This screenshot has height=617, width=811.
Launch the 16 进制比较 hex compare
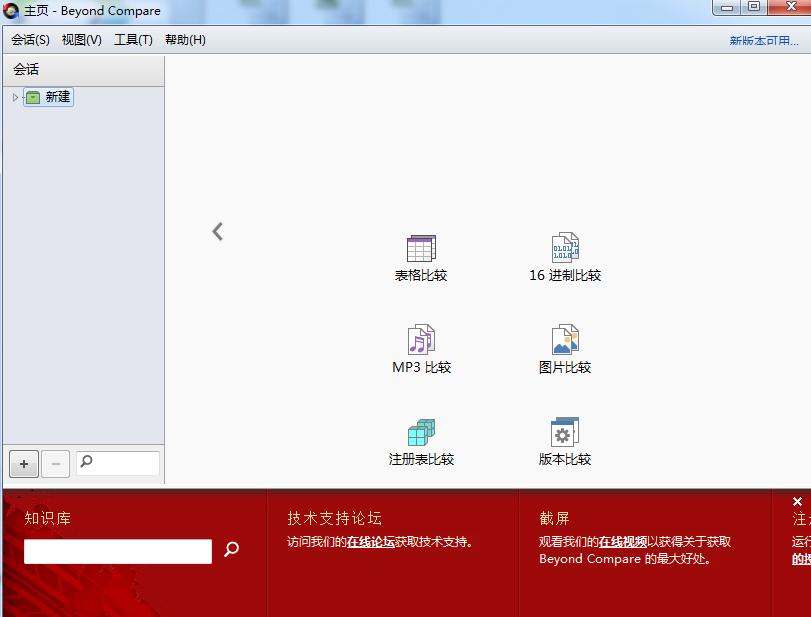click(565, 258)
